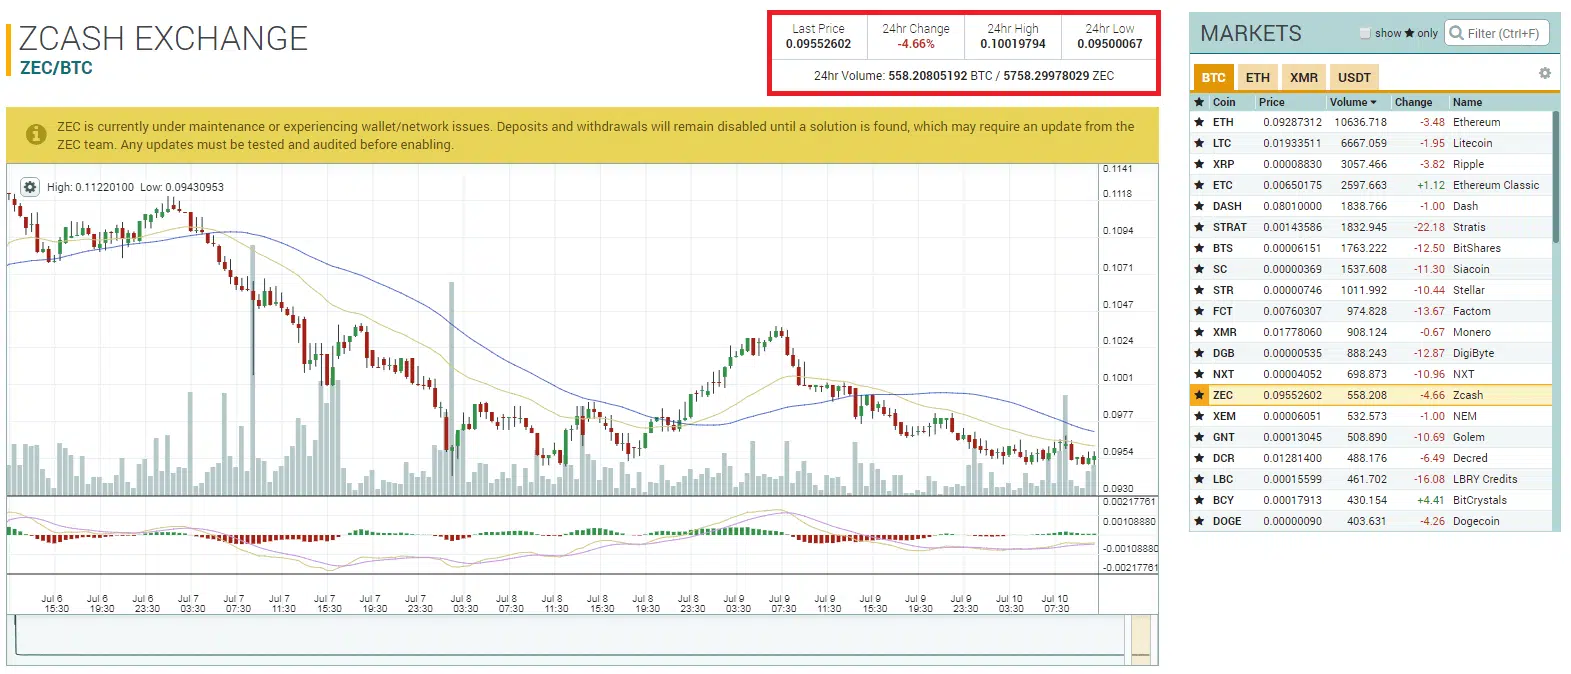This screenshot has width=1571, height=674.
Task: Click the chart High 0.11220100 label
Action: click(90, 187)
